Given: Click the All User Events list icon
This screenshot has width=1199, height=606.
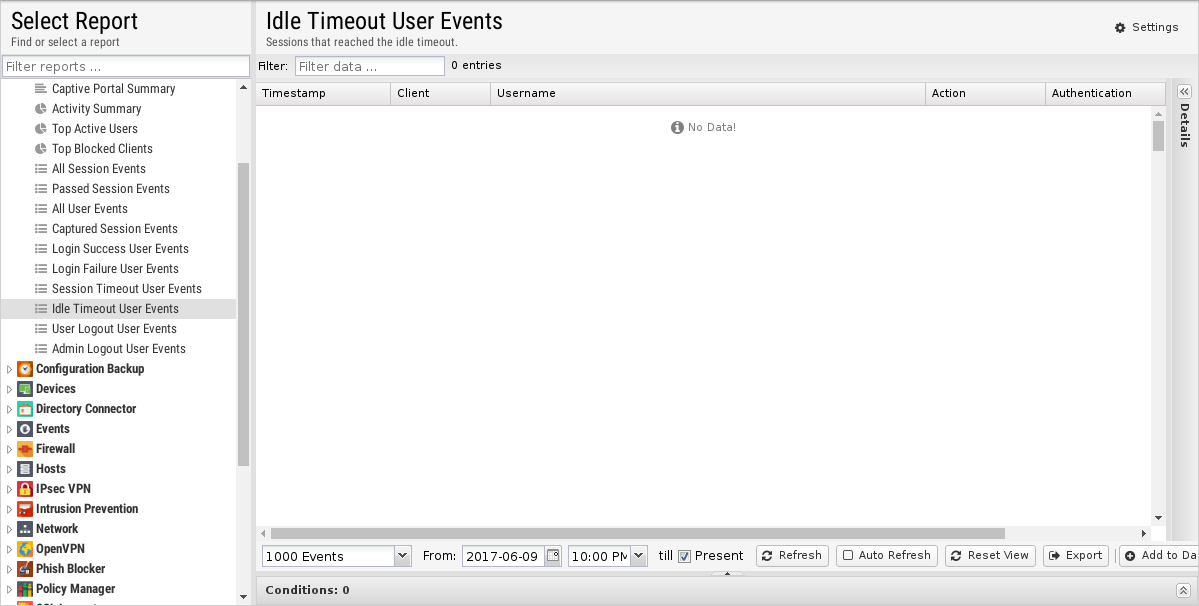Looking at the screenshot, I should 41,209.
